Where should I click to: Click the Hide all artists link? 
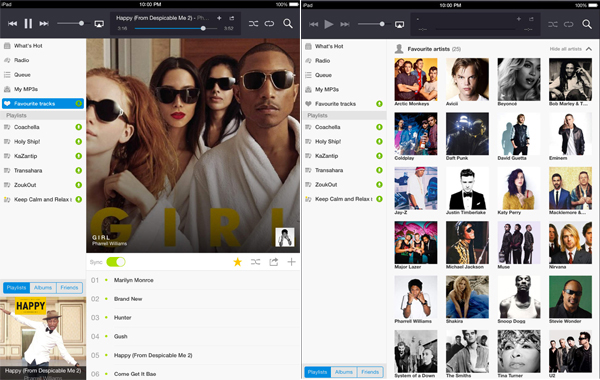pos(566,49)
